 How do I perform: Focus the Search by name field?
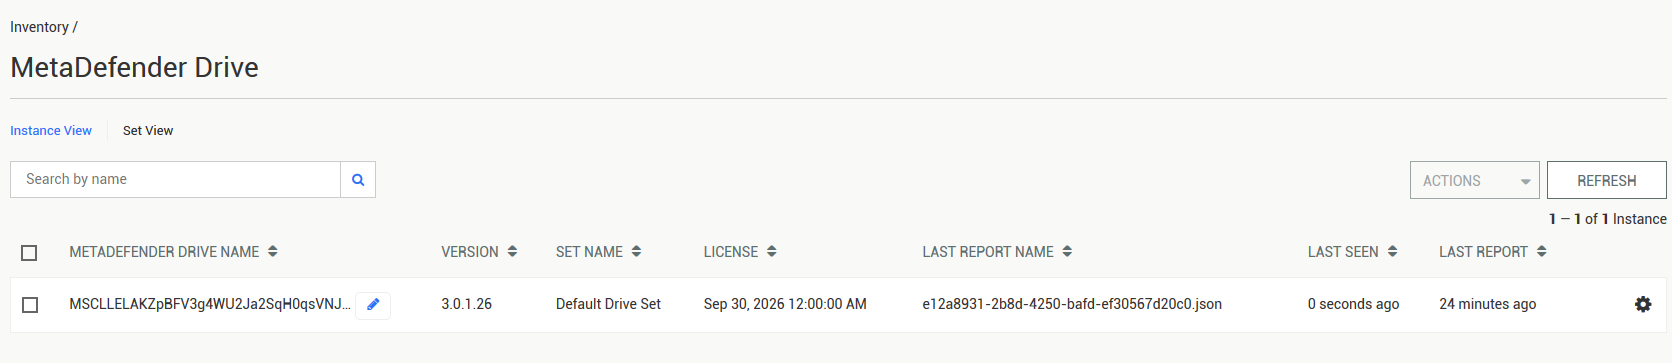tap(176, 180)
